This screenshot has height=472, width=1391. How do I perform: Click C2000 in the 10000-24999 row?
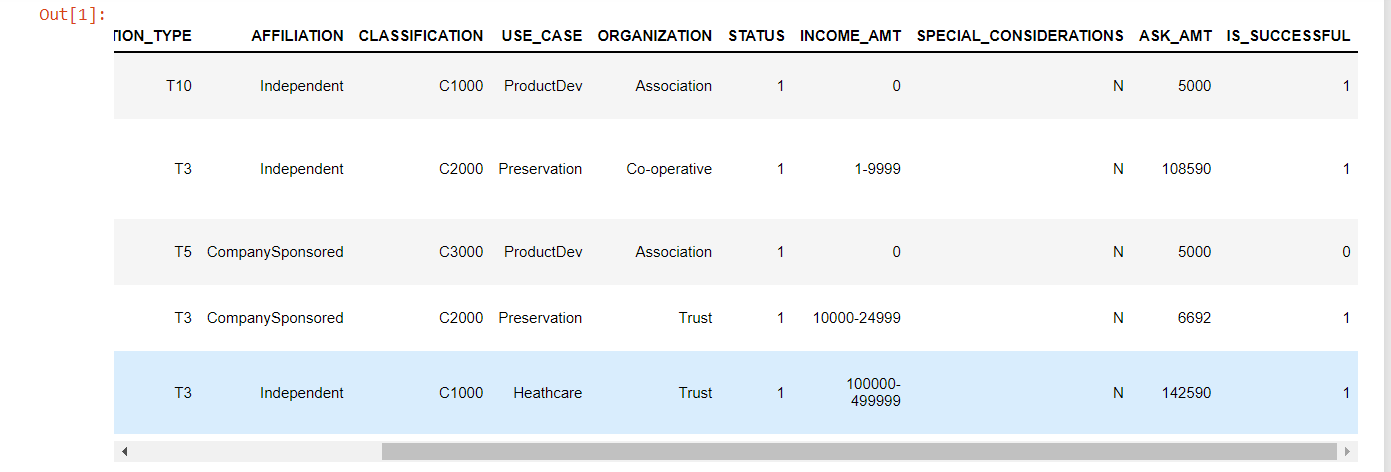point(461,318)
